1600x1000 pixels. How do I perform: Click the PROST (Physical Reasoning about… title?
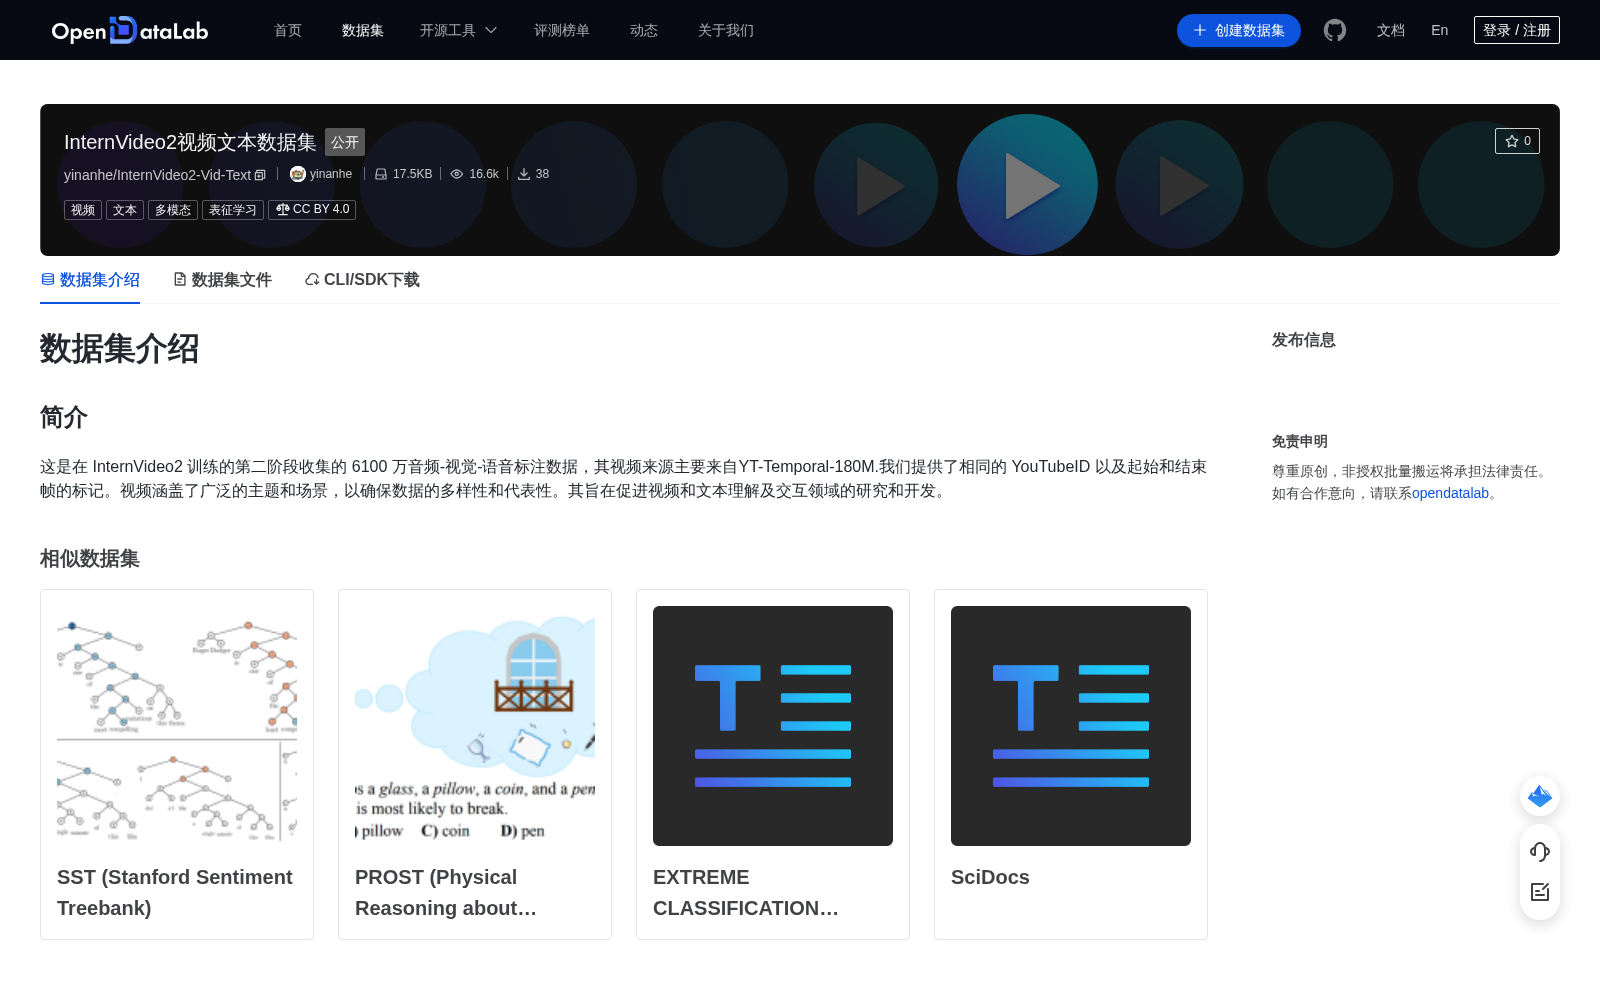(446, 892)
